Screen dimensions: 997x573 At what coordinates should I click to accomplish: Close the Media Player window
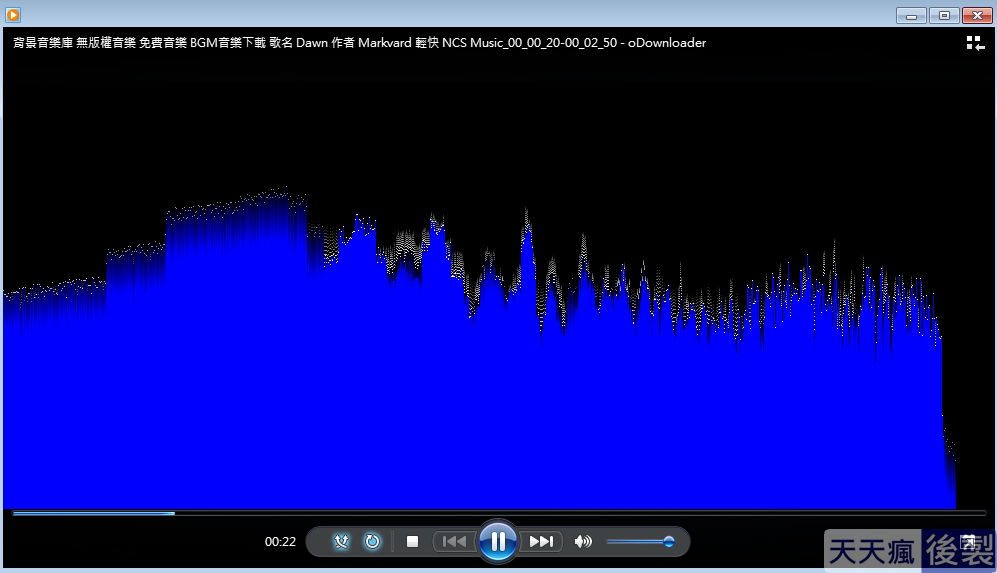tap(977, 15)
